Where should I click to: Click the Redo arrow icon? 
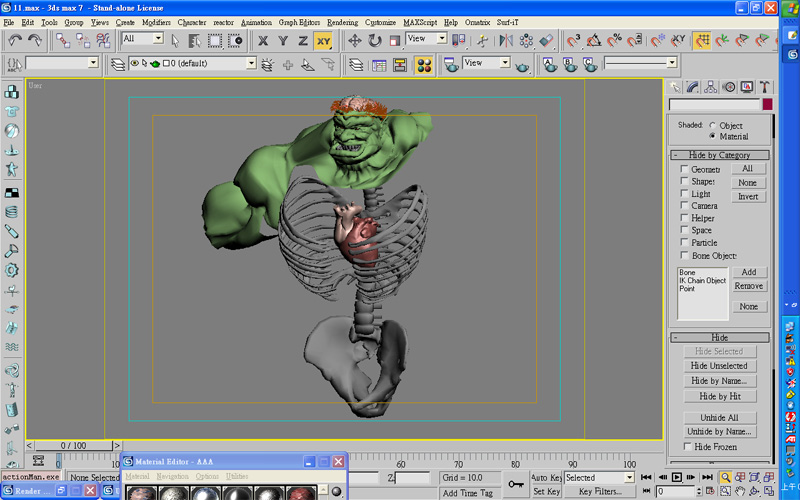[x=35, y=40]
